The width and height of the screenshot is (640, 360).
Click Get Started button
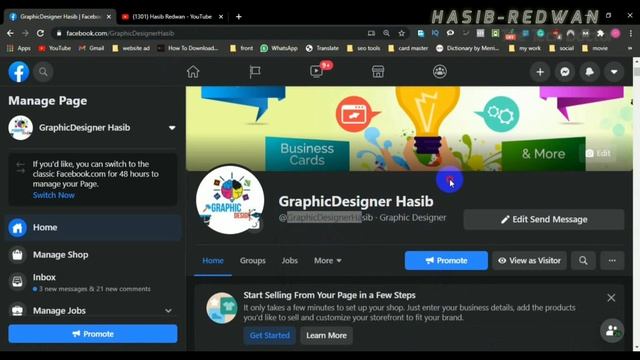pos(269,336)
